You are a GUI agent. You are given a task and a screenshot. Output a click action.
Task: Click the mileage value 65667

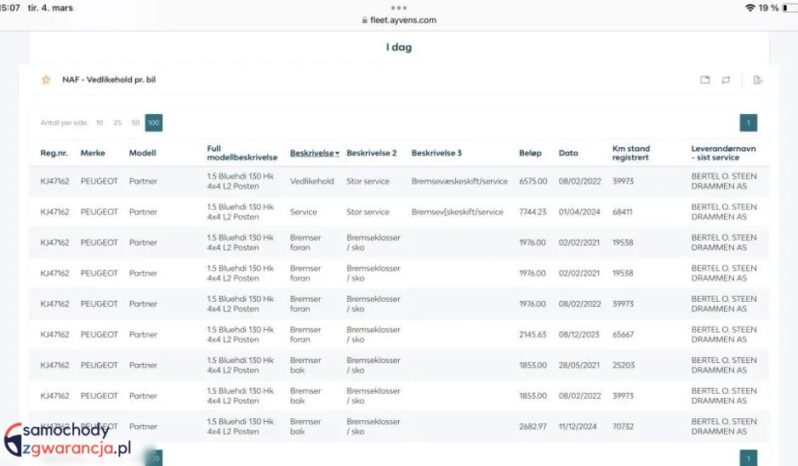point(623,334)
